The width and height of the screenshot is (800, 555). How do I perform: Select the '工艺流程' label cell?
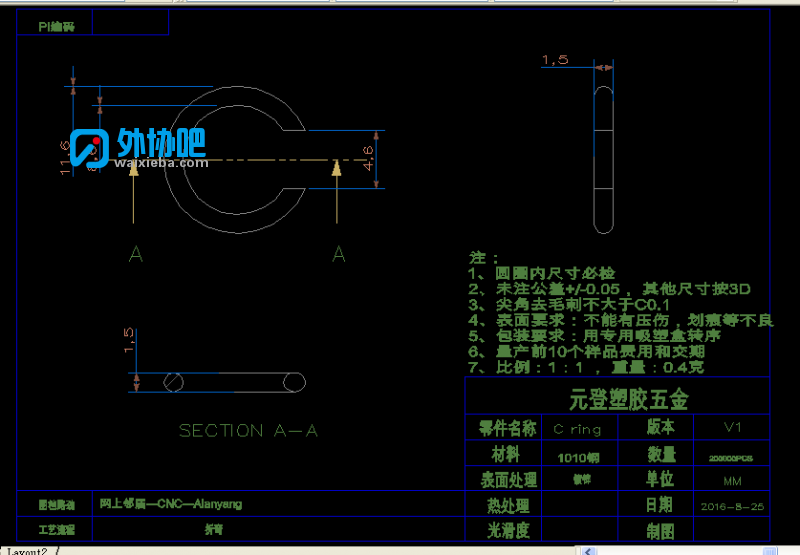point(57,529)
